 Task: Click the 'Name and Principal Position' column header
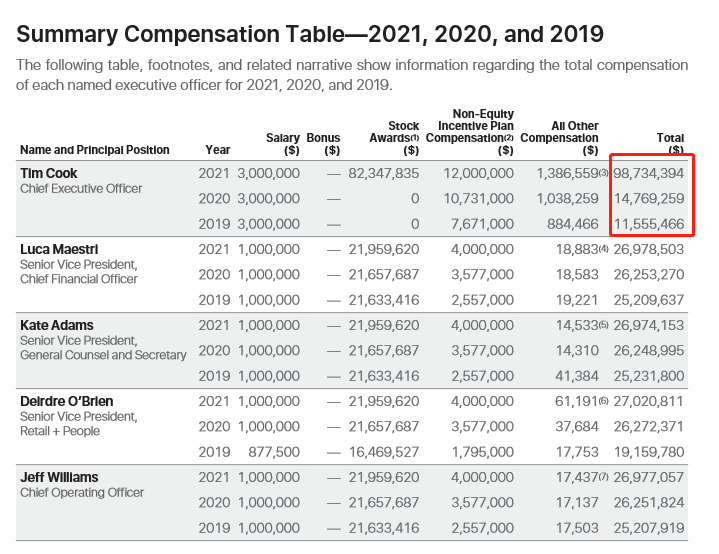tap(94, 150)
